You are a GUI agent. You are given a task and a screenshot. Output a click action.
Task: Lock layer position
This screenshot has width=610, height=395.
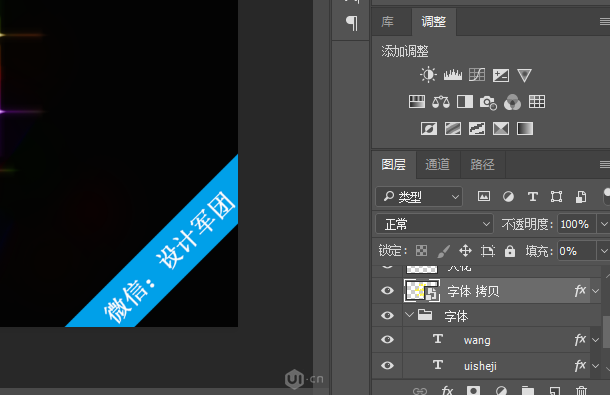pyautogui.click(x=465, y=251)
